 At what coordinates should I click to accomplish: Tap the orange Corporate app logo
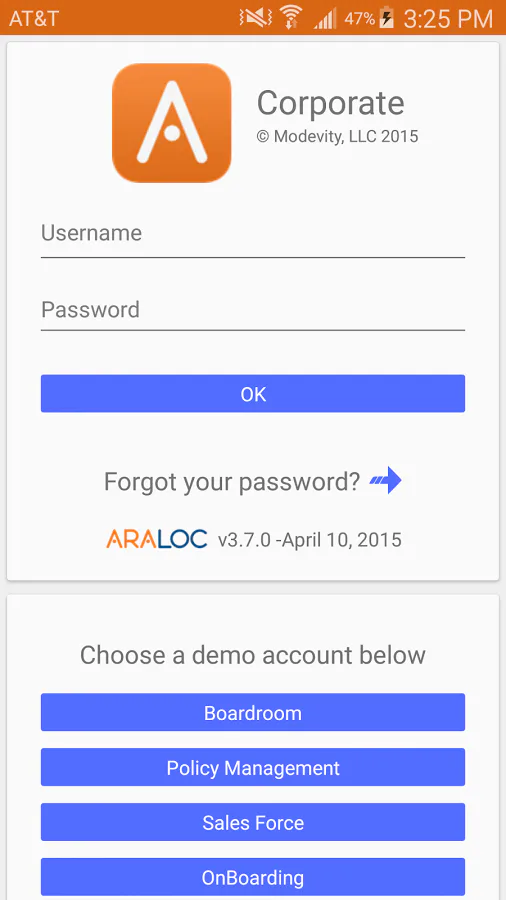tap(172, 123)
